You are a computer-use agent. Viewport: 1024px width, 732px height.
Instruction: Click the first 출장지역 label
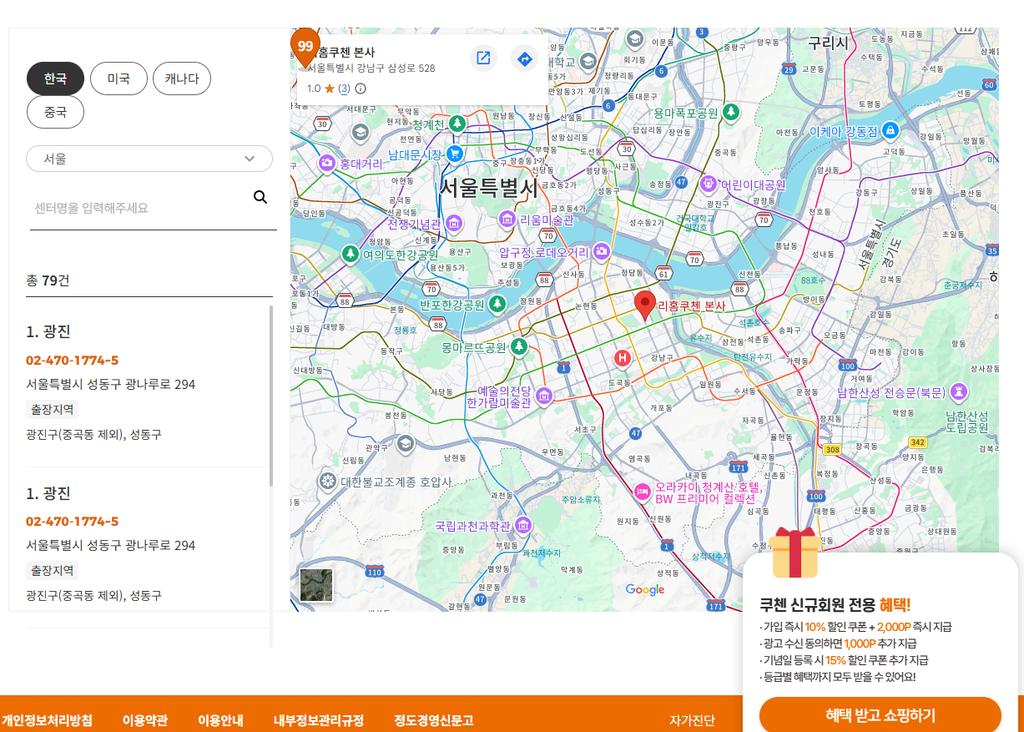click(52, 409)
